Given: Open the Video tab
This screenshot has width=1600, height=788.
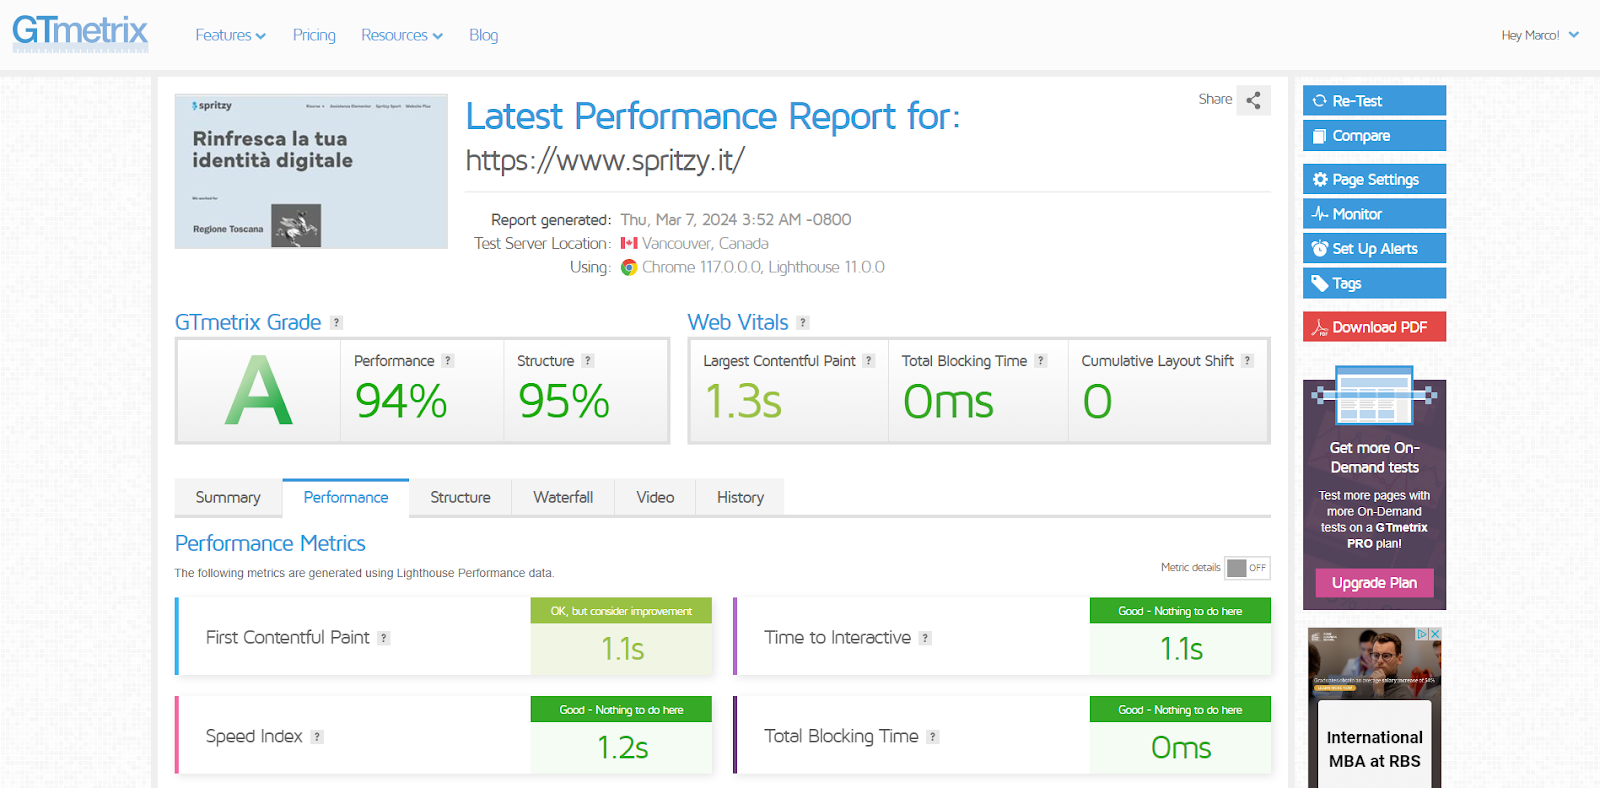Looking at the screenshot, I should coord(655,497).
